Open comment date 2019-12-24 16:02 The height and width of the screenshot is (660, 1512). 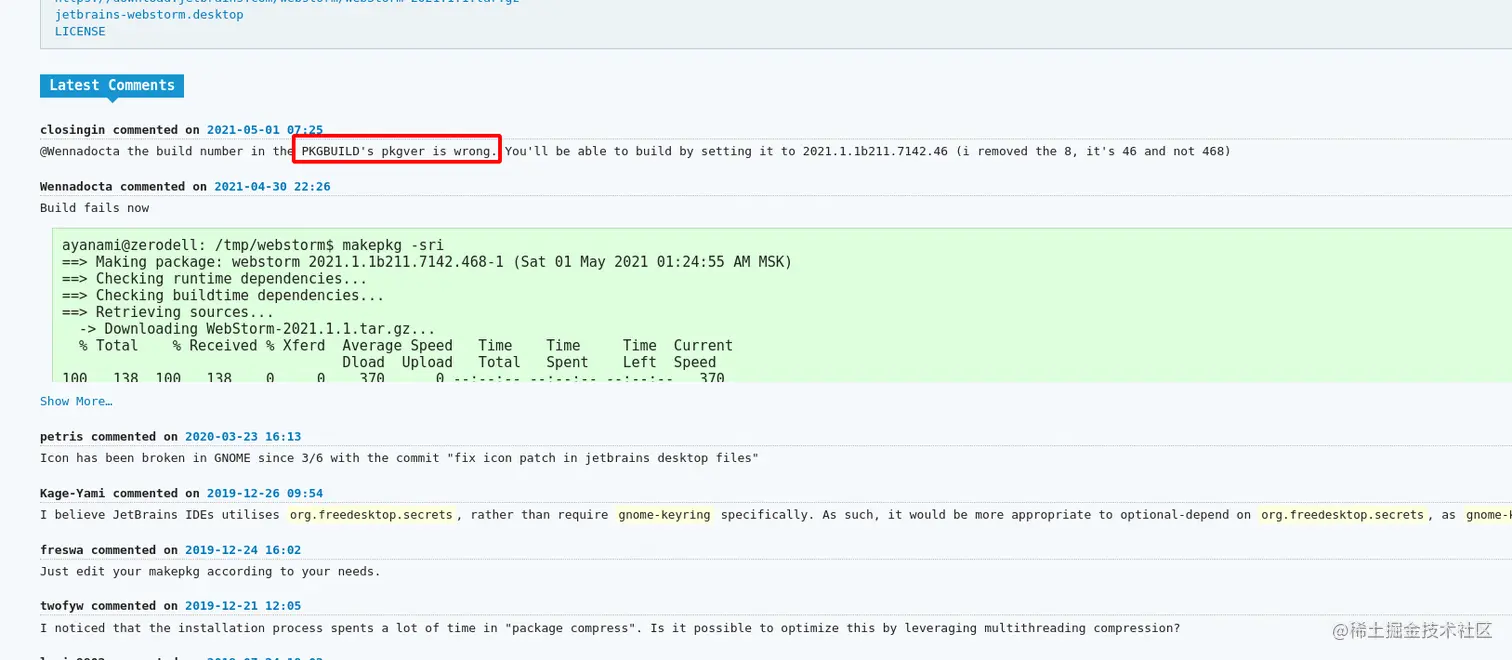[x=243, y=550]
